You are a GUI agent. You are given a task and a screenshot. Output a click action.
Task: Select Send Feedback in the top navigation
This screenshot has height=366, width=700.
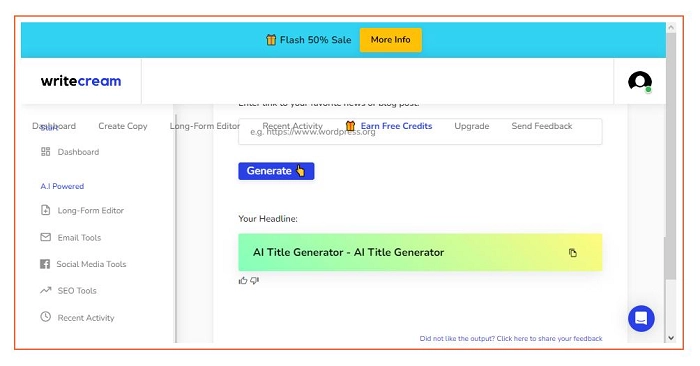[542, 126]
